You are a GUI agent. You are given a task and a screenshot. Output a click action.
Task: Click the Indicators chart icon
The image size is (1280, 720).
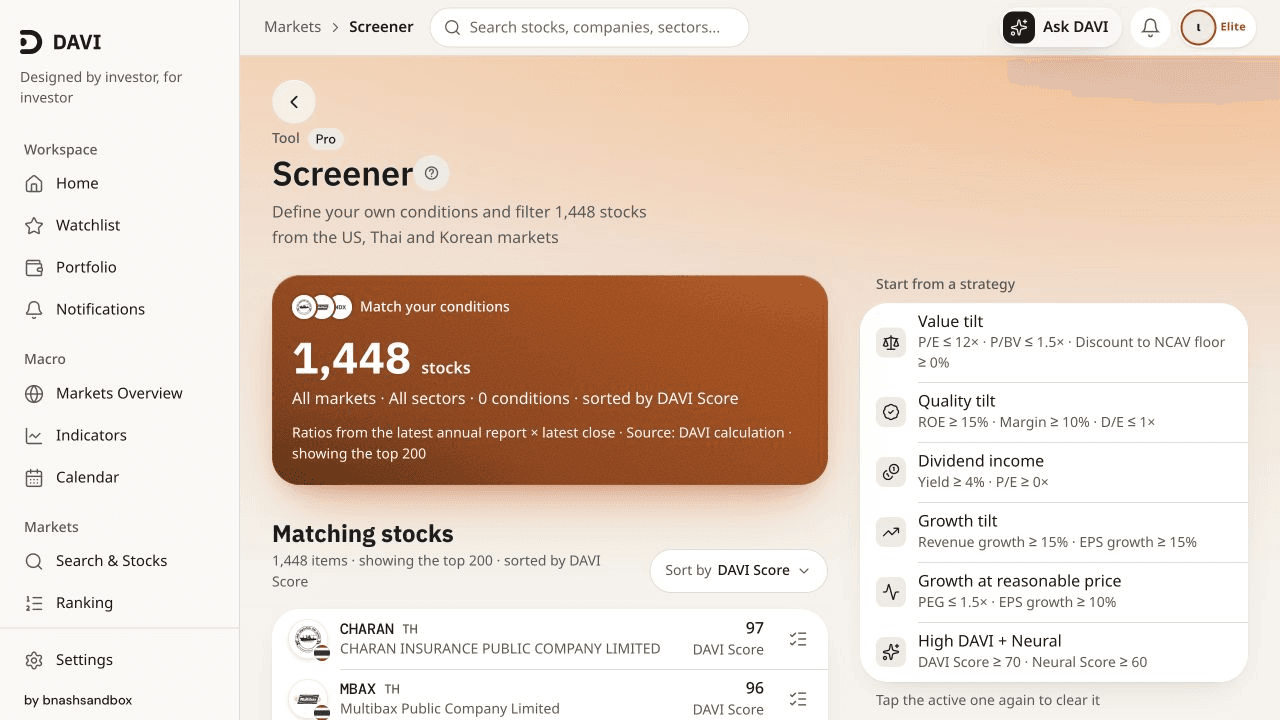tap(34, 435)
